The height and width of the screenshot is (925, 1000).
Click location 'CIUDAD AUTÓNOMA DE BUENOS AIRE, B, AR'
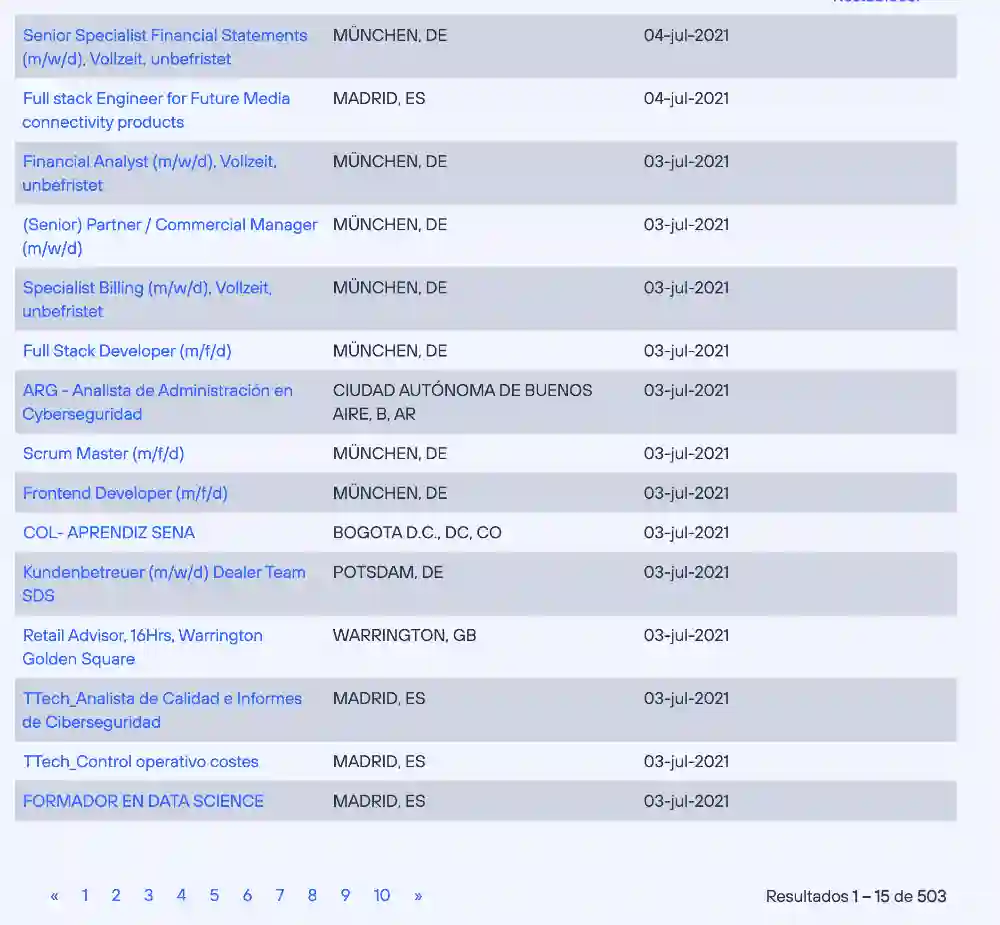pos(462,402)
